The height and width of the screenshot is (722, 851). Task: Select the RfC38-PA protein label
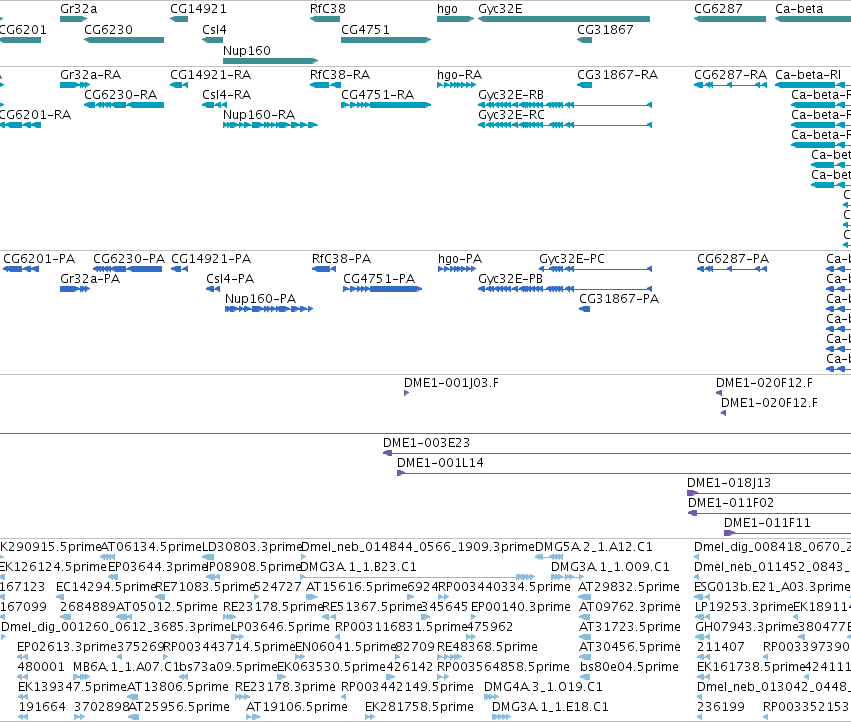[341, 258]
